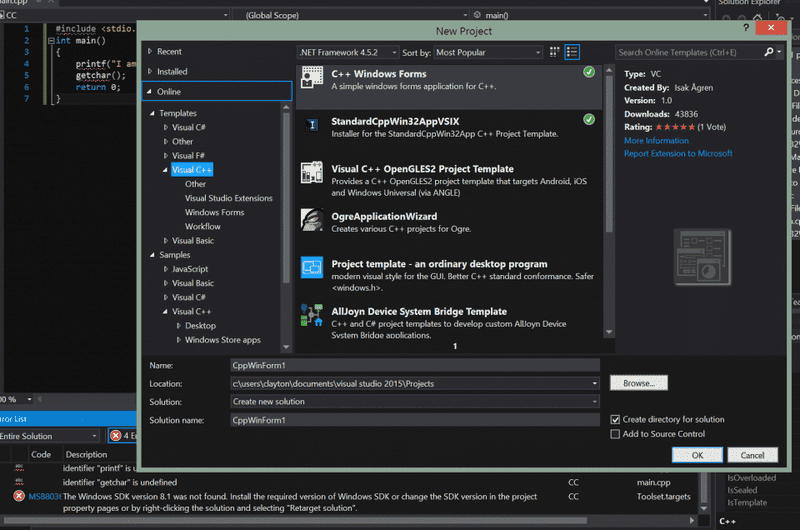Select the C++ Windows Forms template icon
The height and width of the screenshot is (530, 800).
point(311,79)
